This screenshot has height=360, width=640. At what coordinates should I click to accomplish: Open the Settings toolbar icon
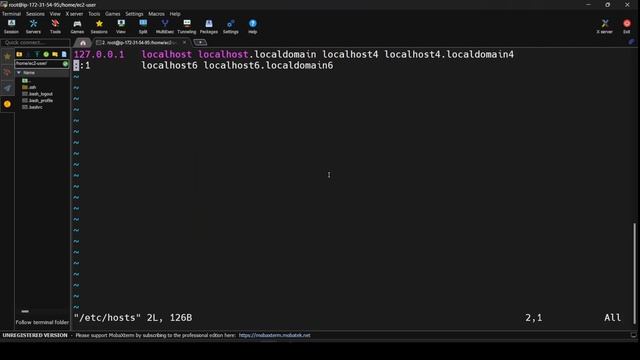pos(231,27)
